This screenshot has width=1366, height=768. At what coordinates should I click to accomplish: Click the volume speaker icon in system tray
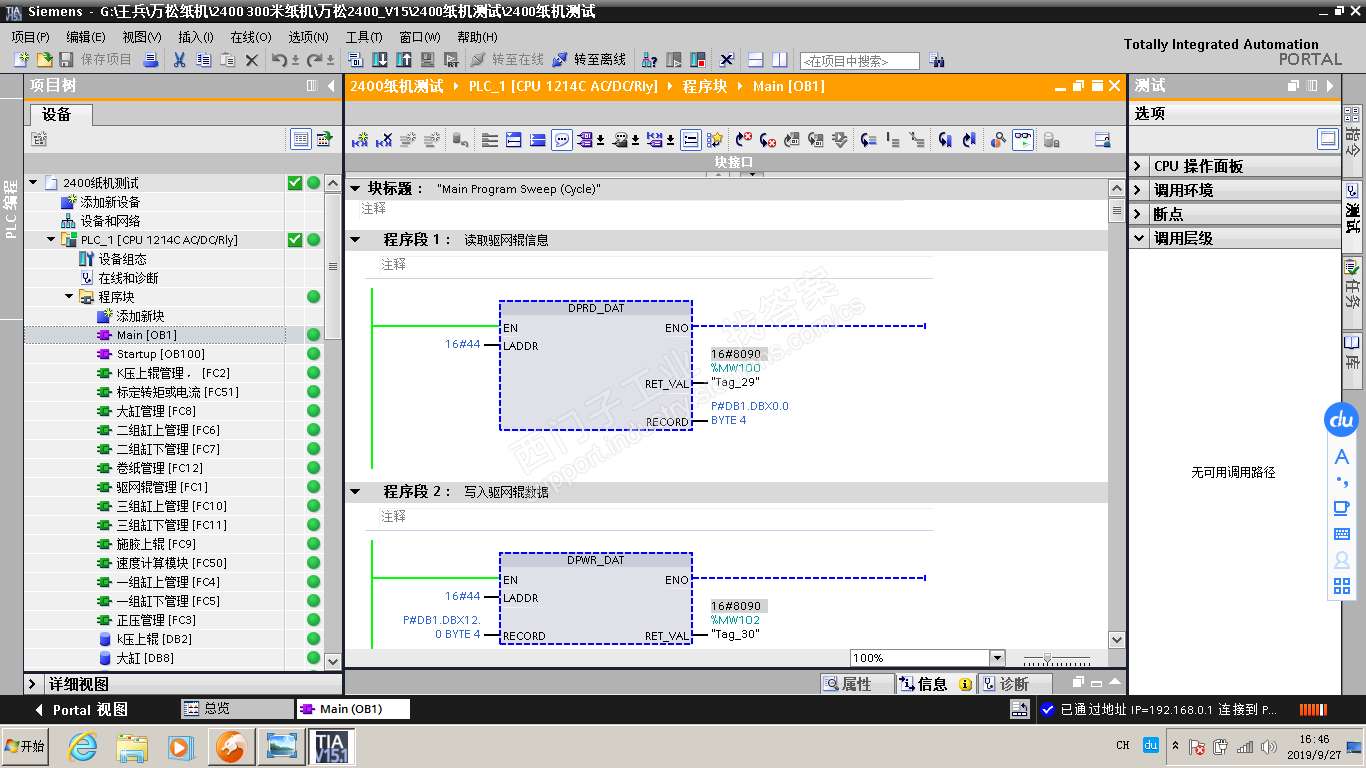(1269, 746)
